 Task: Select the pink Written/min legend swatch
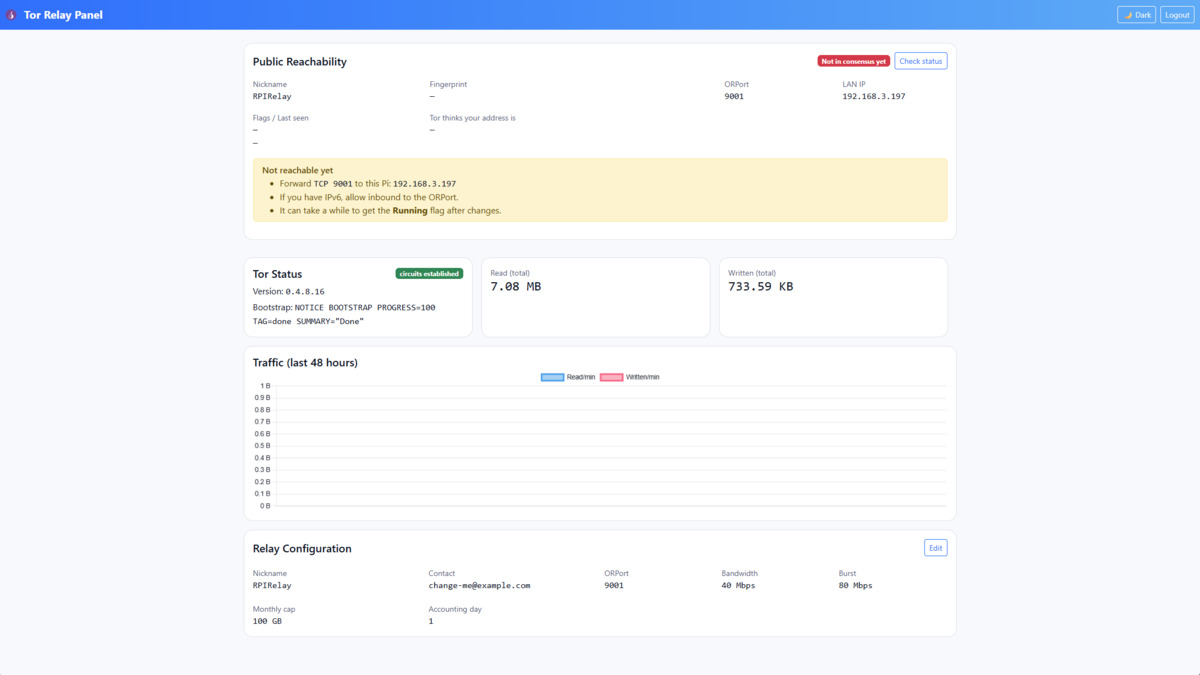pos(613,377)
